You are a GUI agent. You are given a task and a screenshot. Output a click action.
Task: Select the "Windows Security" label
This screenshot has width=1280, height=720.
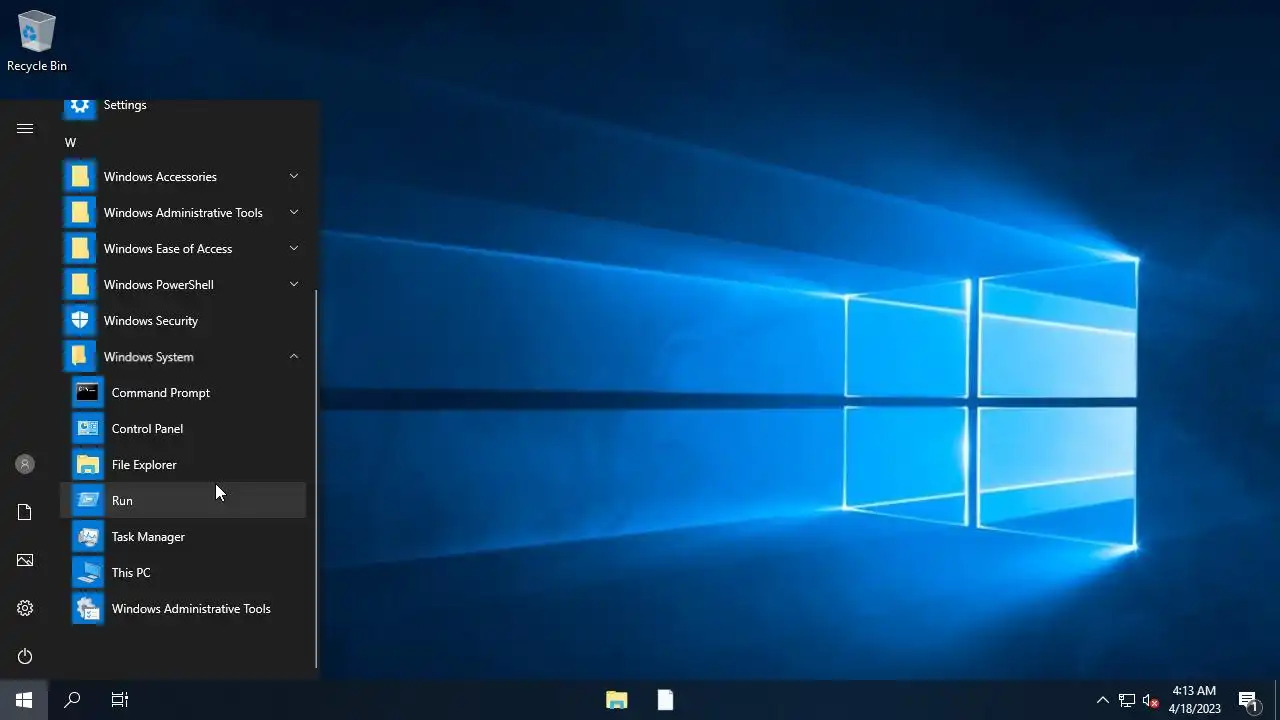coord(151,321)
